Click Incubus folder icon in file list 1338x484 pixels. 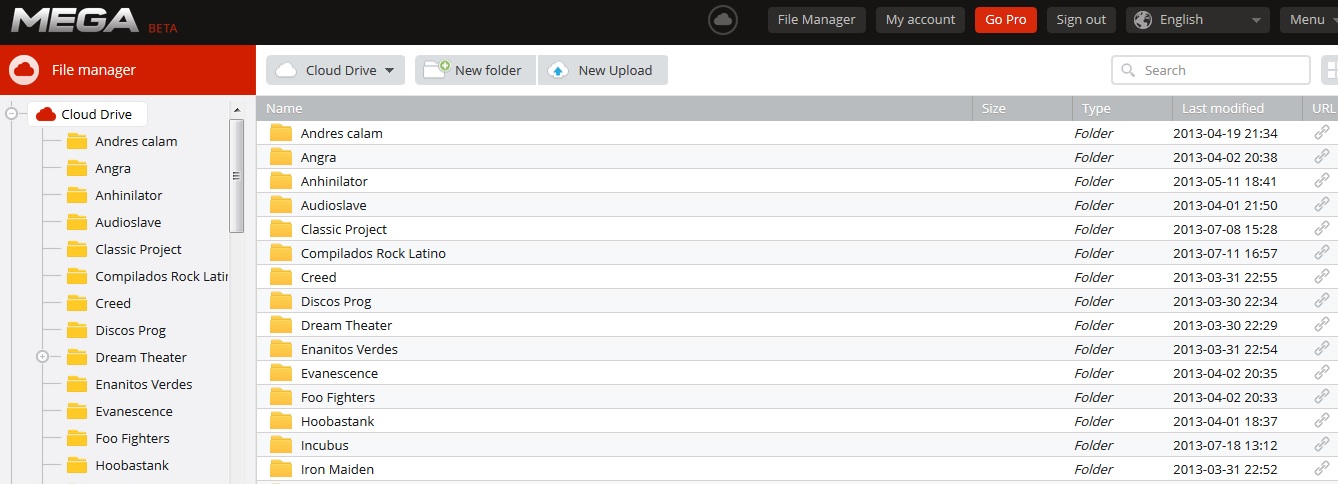[x=281, y=445]
